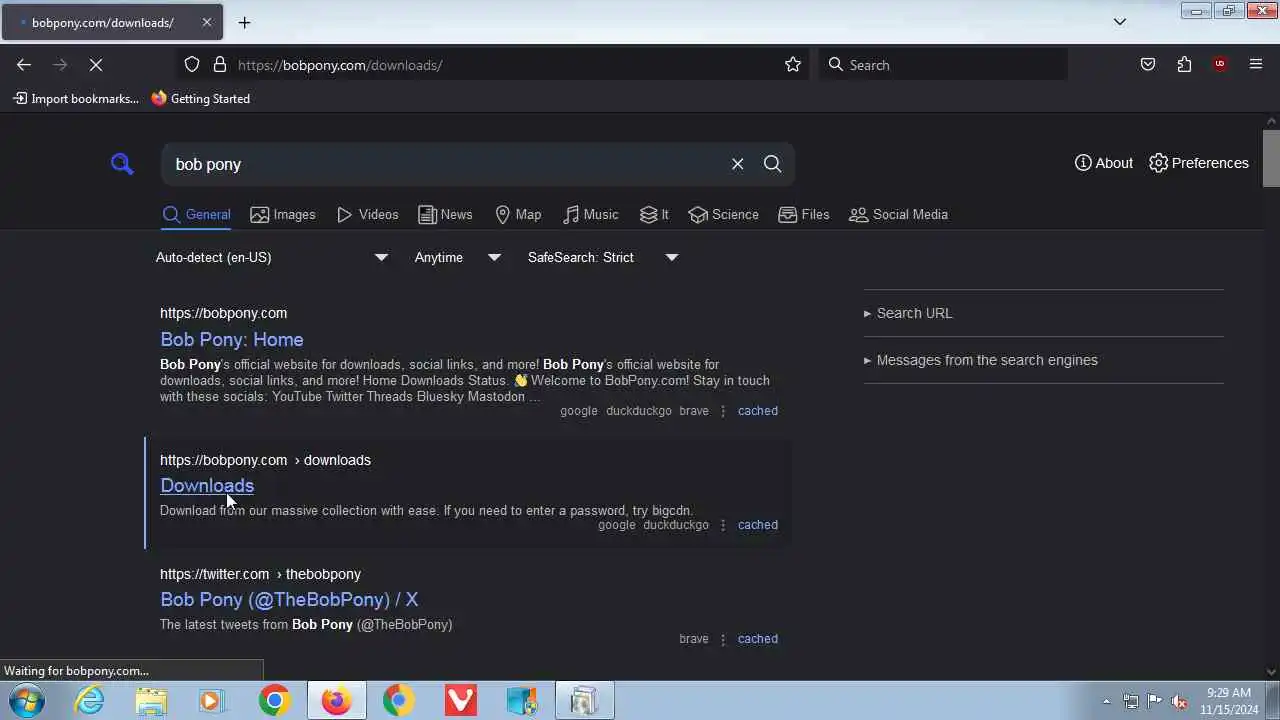List all tabs dropdown arrow

point(1120,22)
